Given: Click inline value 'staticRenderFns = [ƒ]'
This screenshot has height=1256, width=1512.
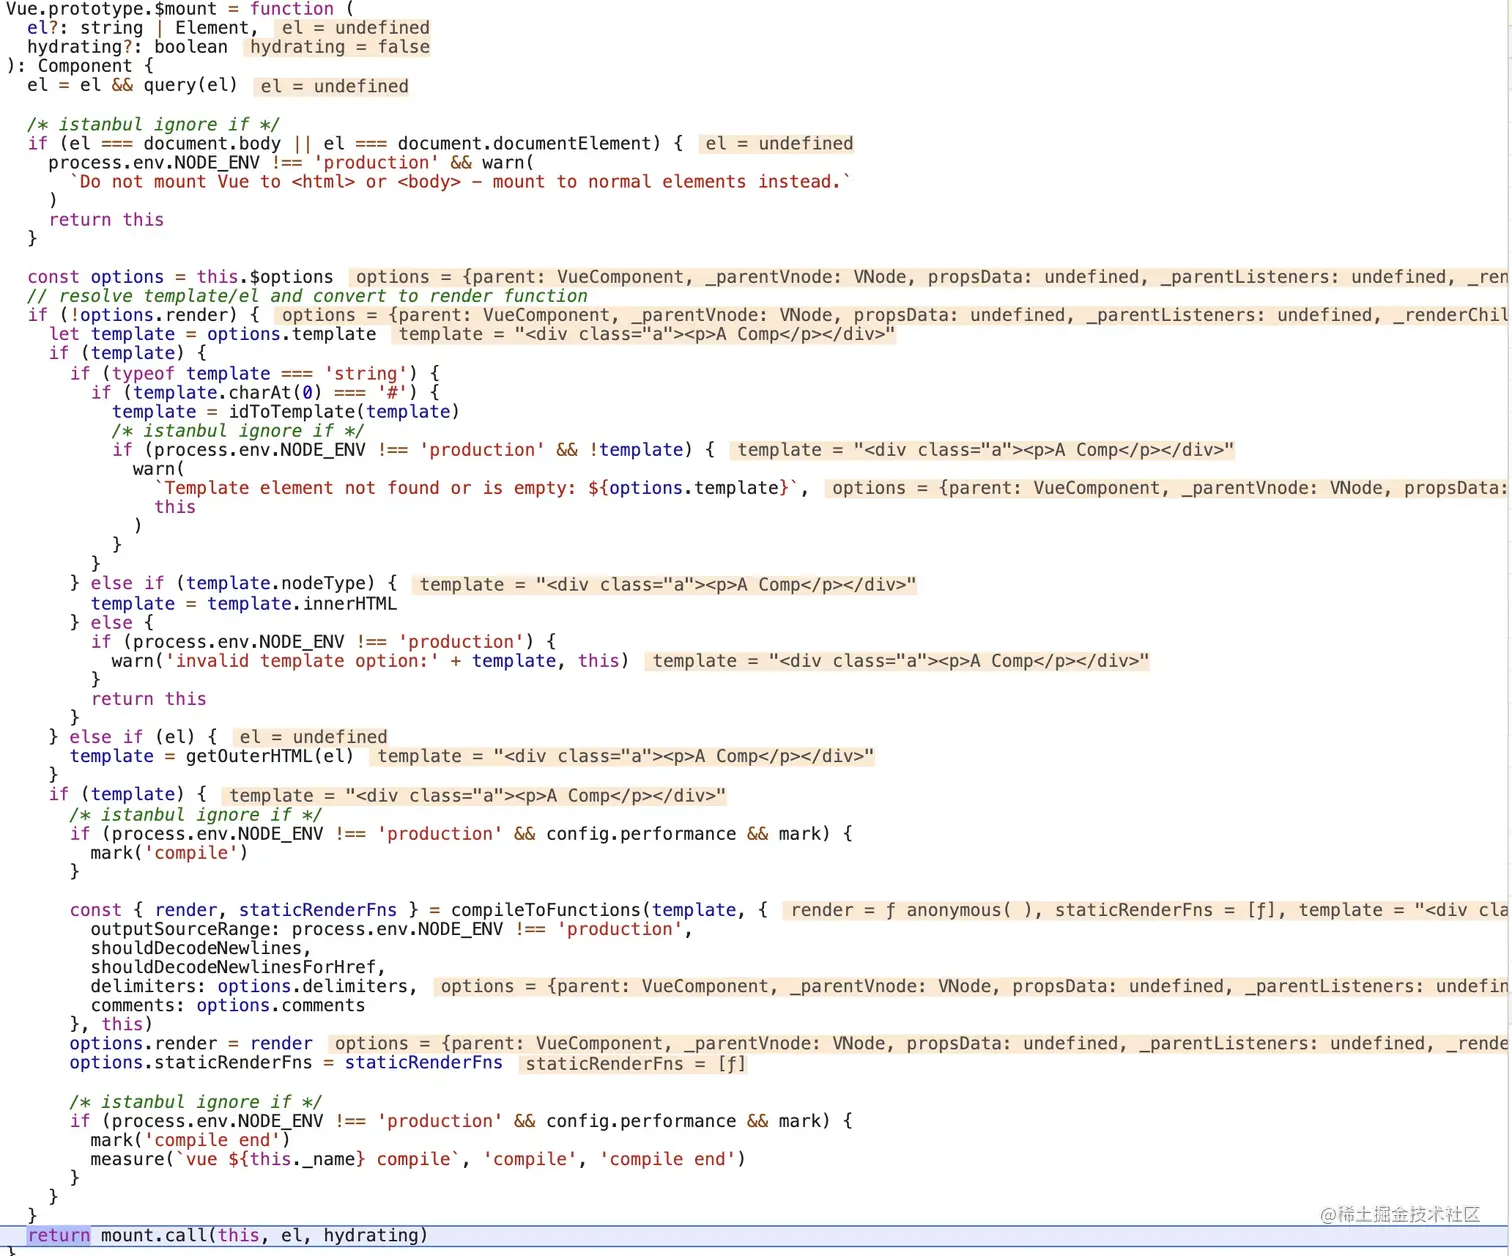Looking at the screenshot, I should (635, 1064).
